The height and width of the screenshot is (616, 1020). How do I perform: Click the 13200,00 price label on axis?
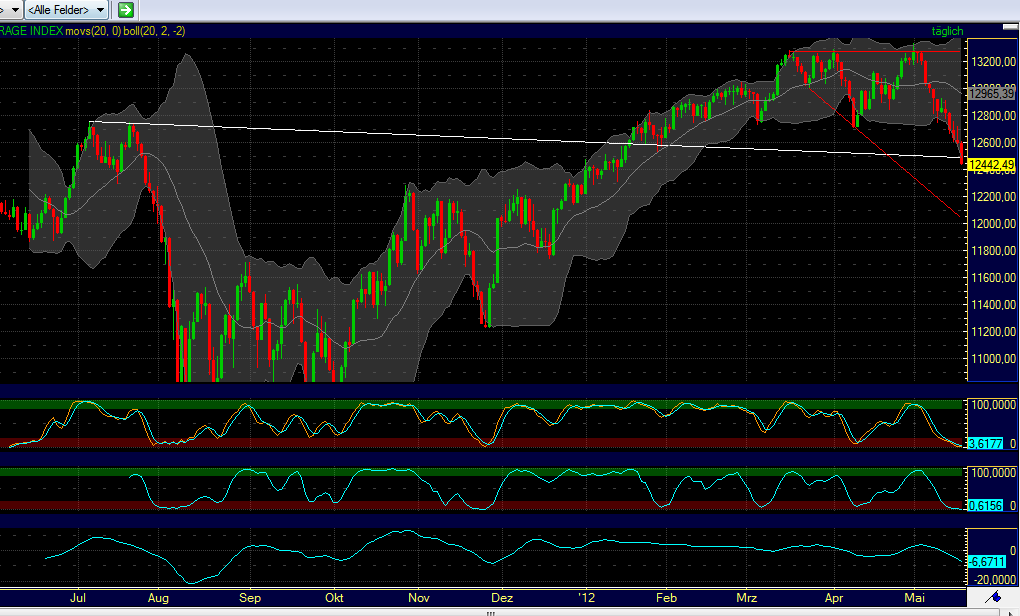point(995,60)
